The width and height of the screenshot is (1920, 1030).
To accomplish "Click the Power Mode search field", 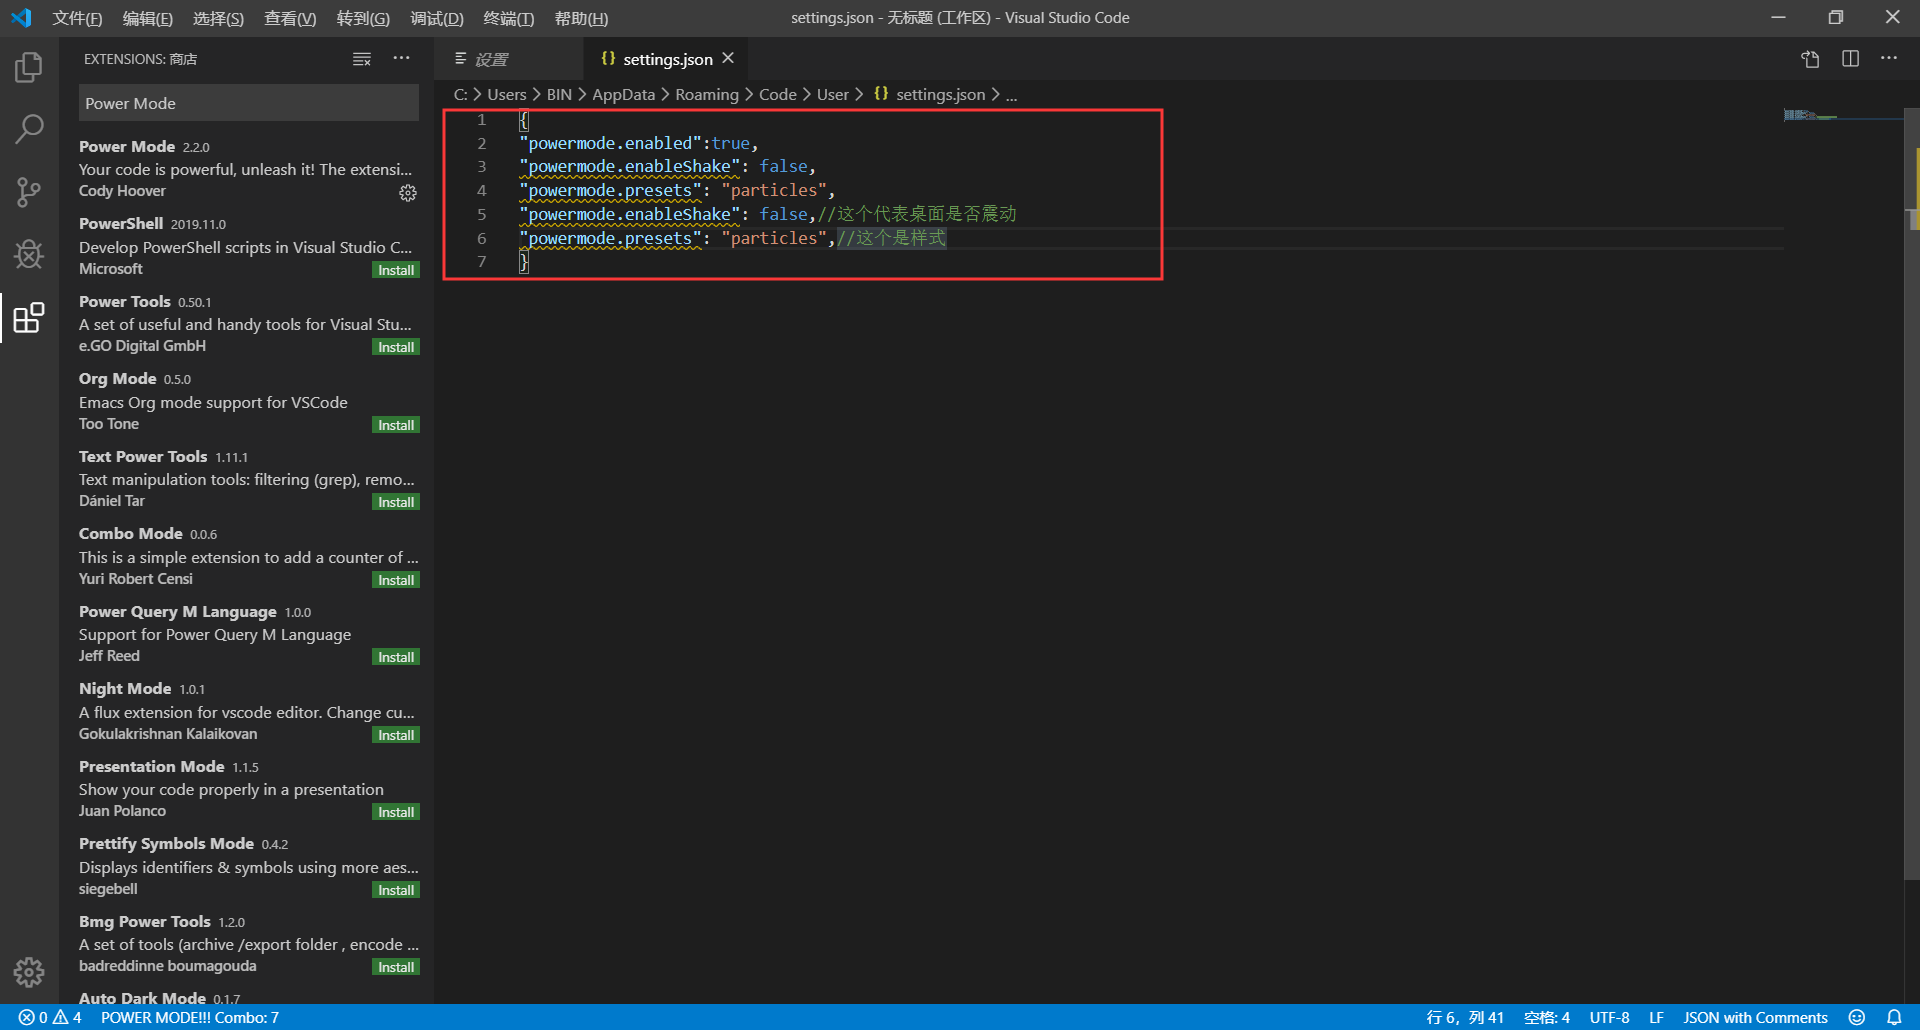I will (x=248, y=102).
